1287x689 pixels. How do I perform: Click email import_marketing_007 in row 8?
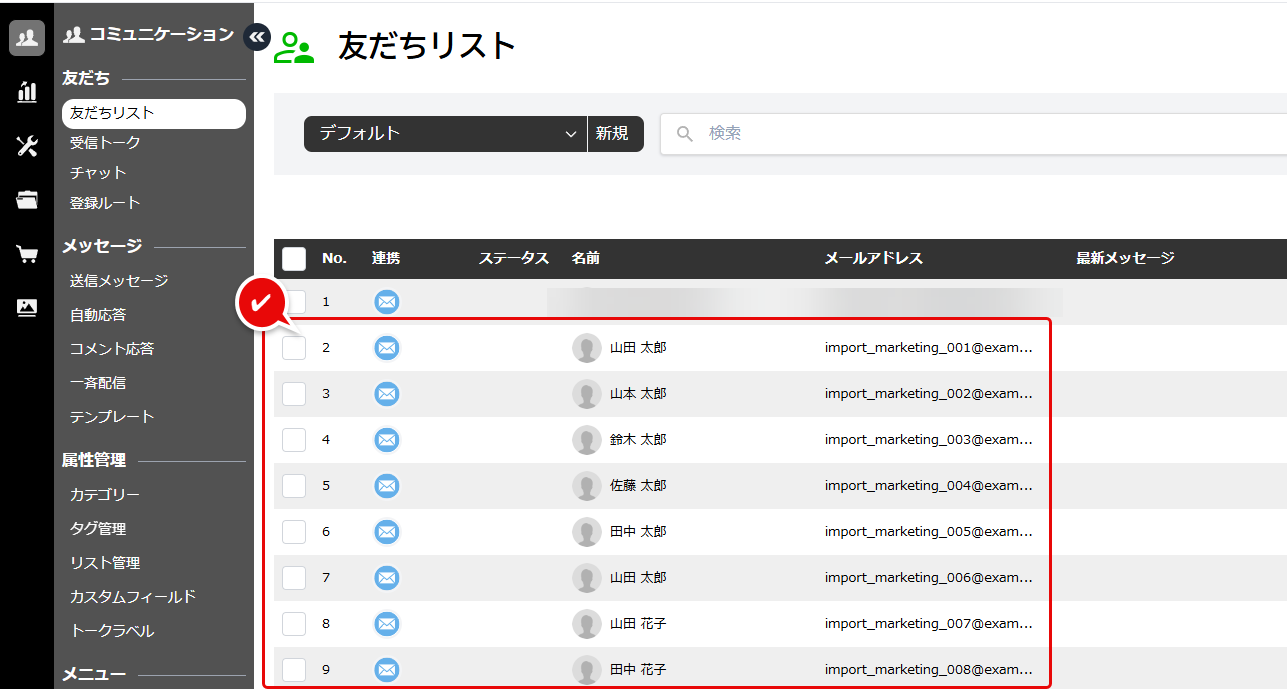pos(928,624)
